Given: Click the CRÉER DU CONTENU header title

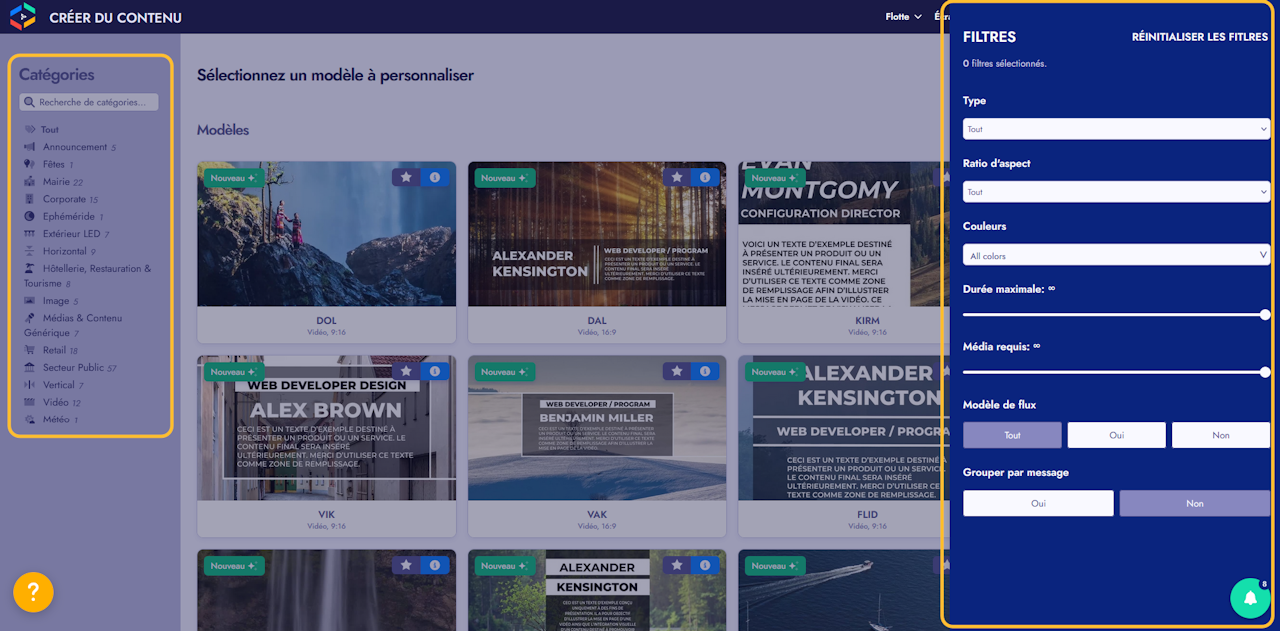Looking at the screenshot, I should point(116,17).
